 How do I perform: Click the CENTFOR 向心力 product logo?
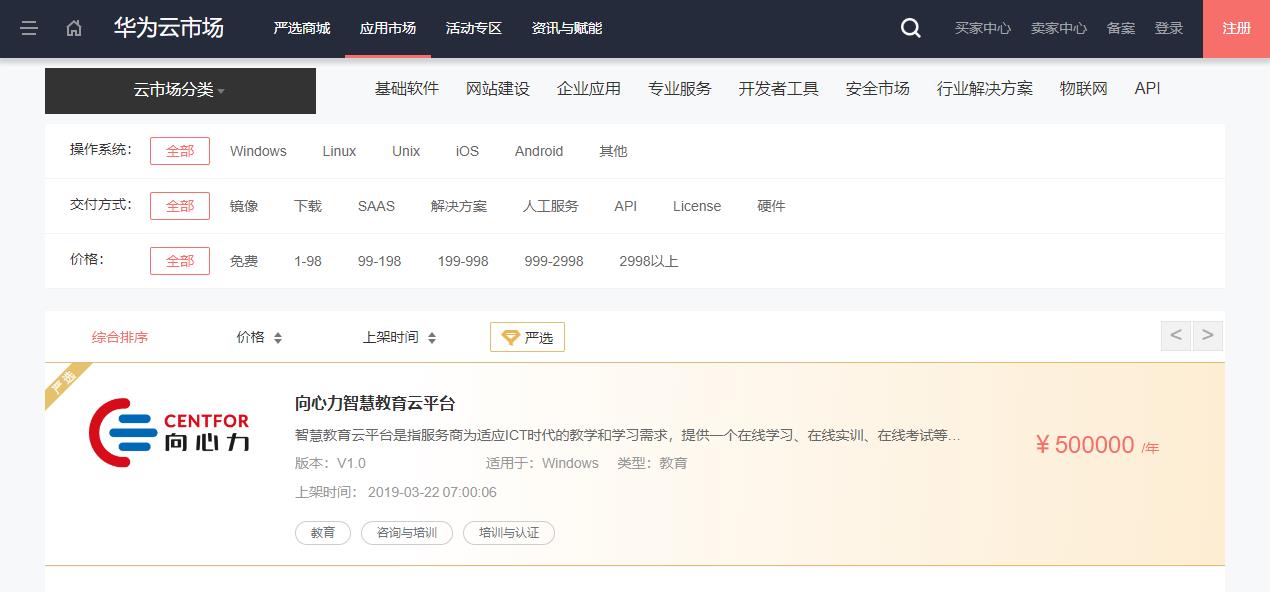pos(169,432)
